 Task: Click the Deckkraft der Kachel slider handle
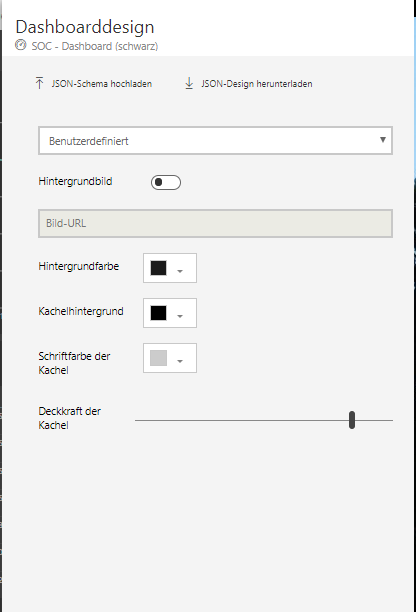click(x=352, y=420)
